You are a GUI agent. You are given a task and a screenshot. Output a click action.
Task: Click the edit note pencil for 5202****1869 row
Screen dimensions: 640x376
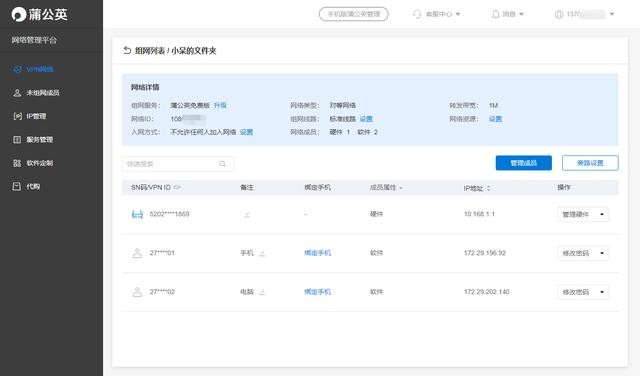click(x=247, y=214)
